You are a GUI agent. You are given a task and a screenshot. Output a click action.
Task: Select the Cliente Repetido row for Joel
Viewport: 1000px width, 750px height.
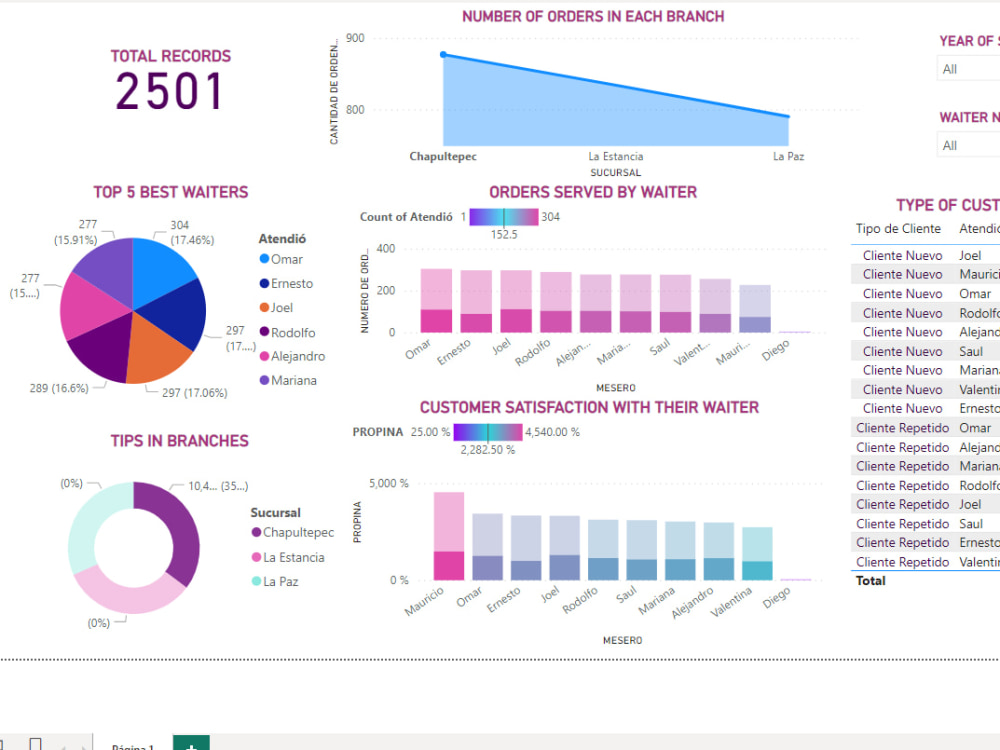(925, 504)
